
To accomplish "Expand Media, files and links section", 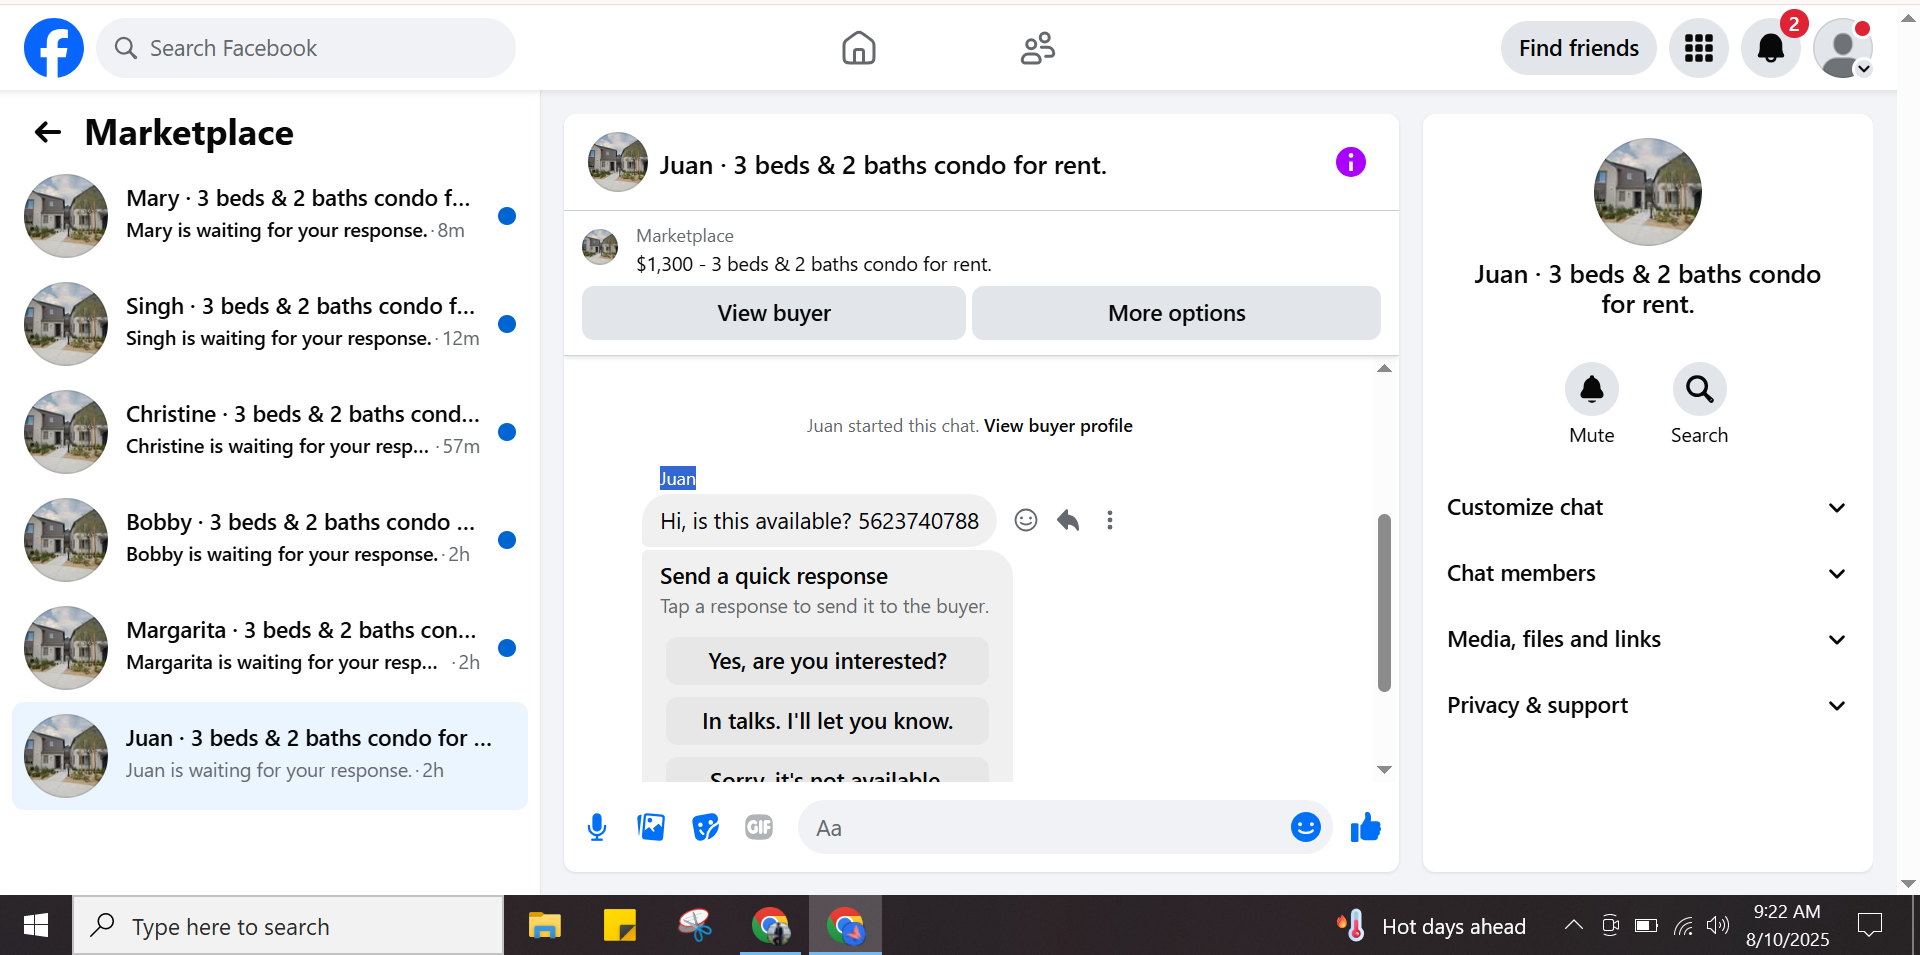I will [x=1647, y=639].
